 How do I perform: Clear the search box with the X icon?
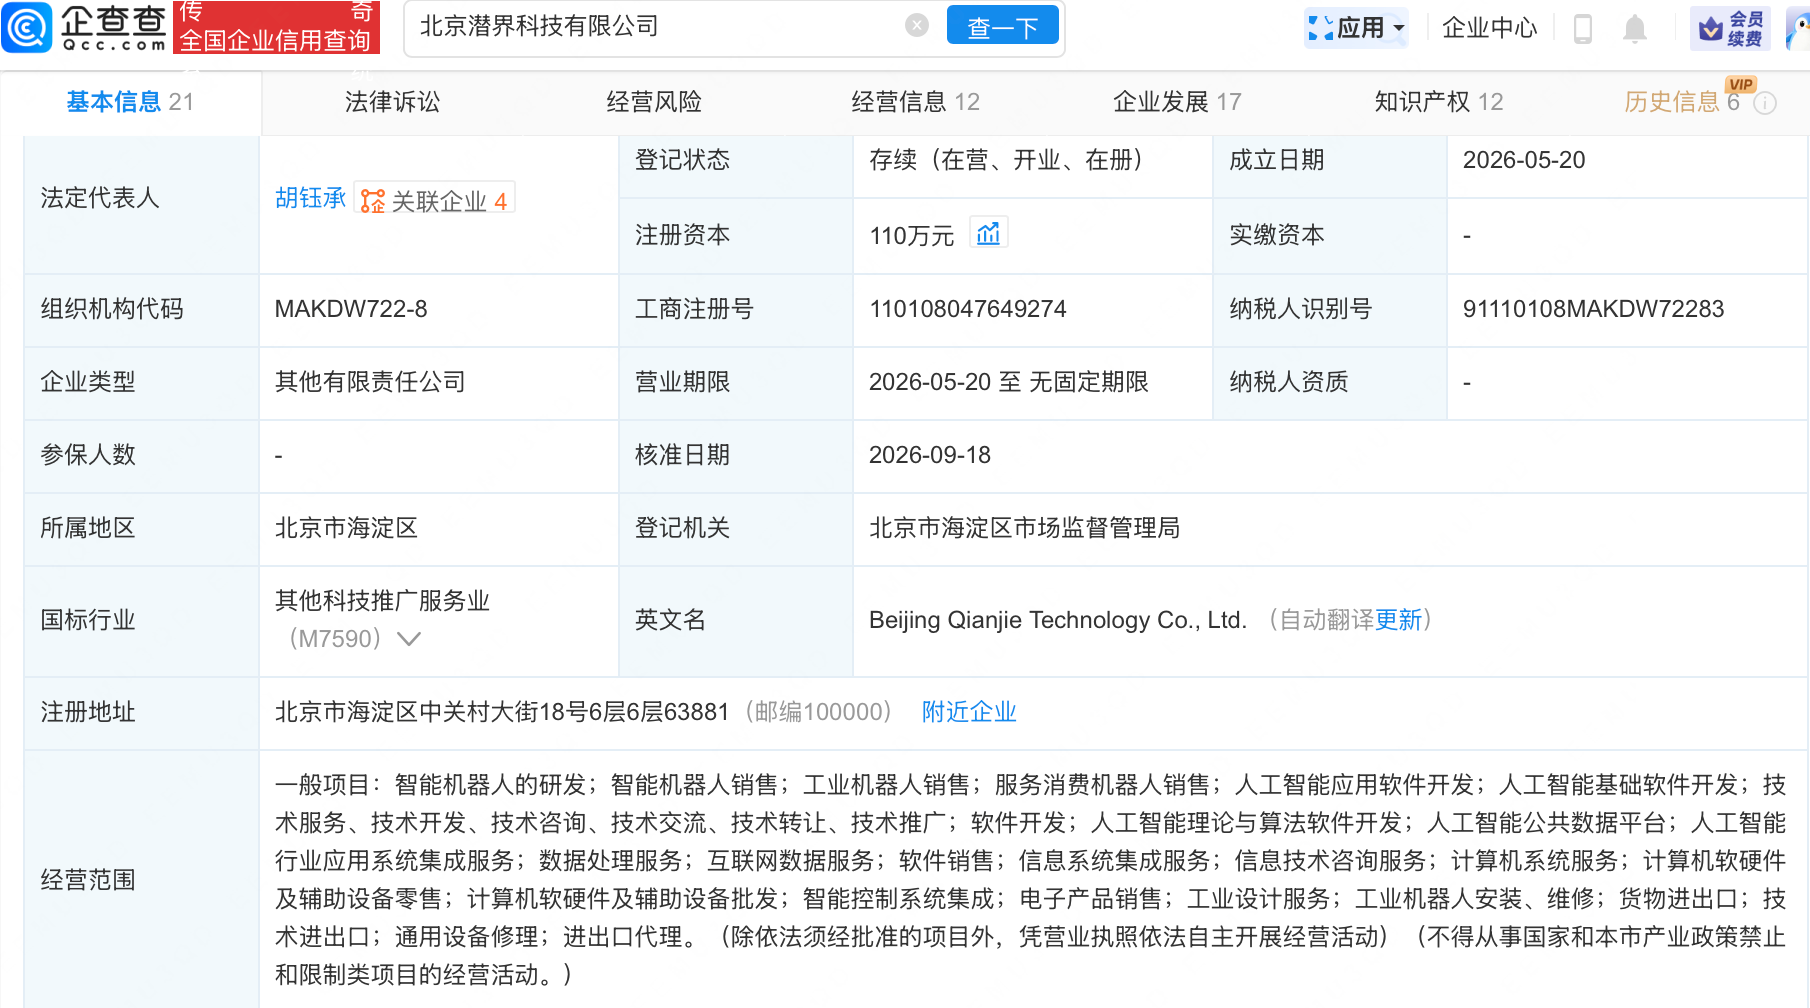(916, 26)
